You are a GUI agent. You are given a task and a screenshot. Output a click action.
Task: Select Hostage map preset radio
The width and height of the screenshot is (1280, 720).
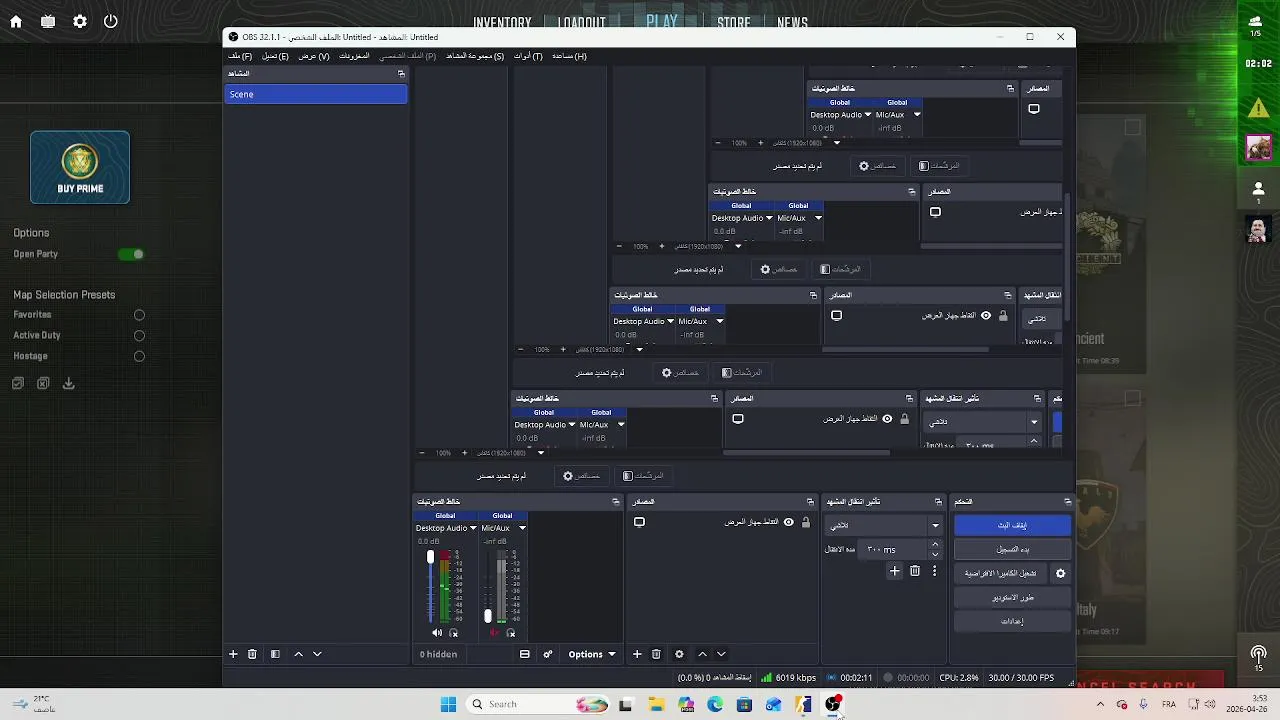(139, 356)
